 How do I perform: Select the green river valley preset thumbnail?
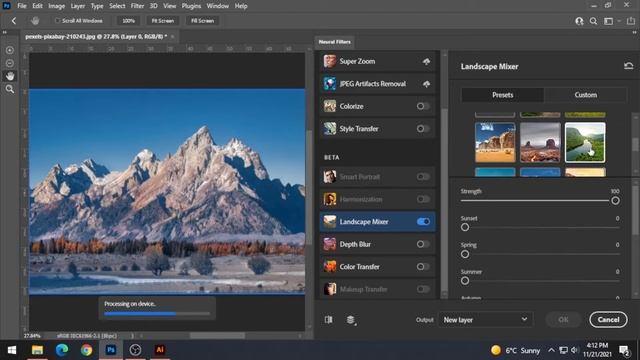click(x=585, y=142)
